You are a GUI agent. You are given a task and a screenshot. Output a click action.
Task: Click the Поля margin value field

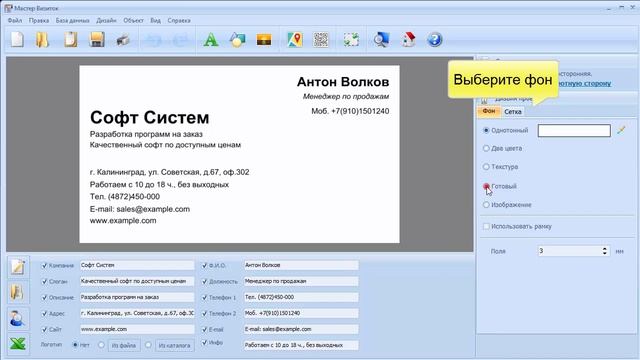[569, 251]
